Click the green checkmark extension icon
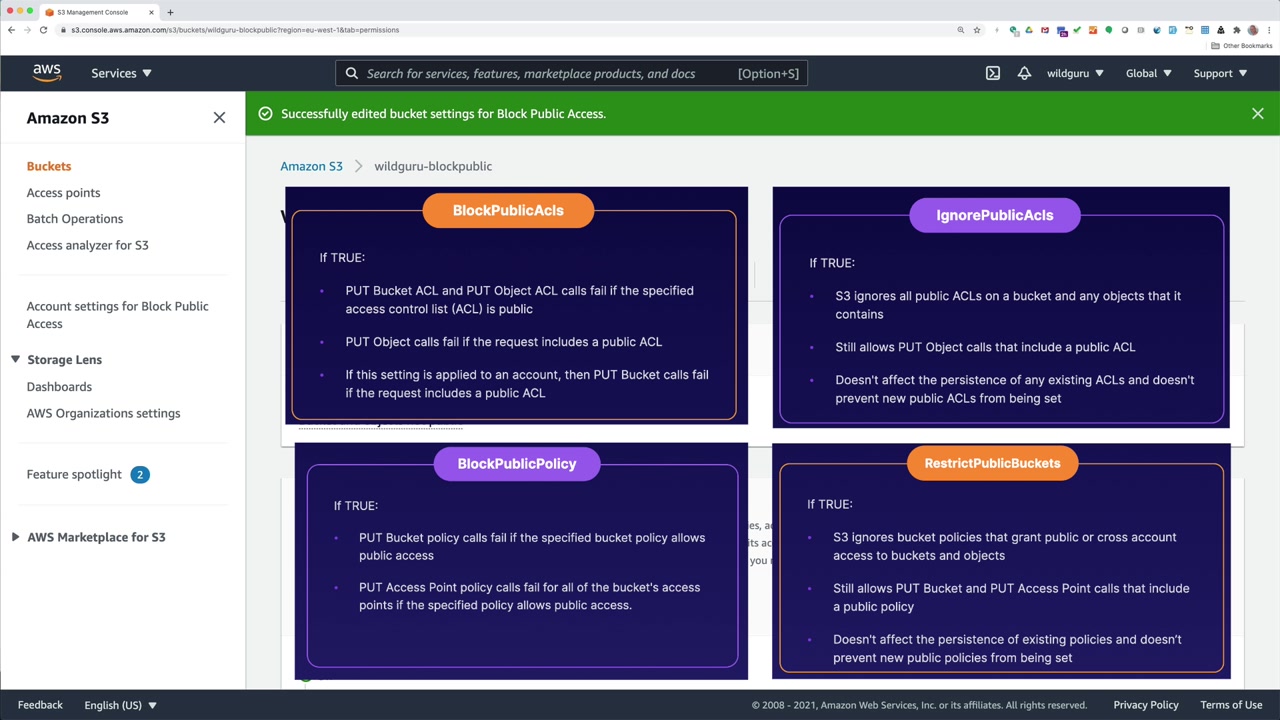The width and height of the screenshot is (1280, 720). coord(1077,30)
